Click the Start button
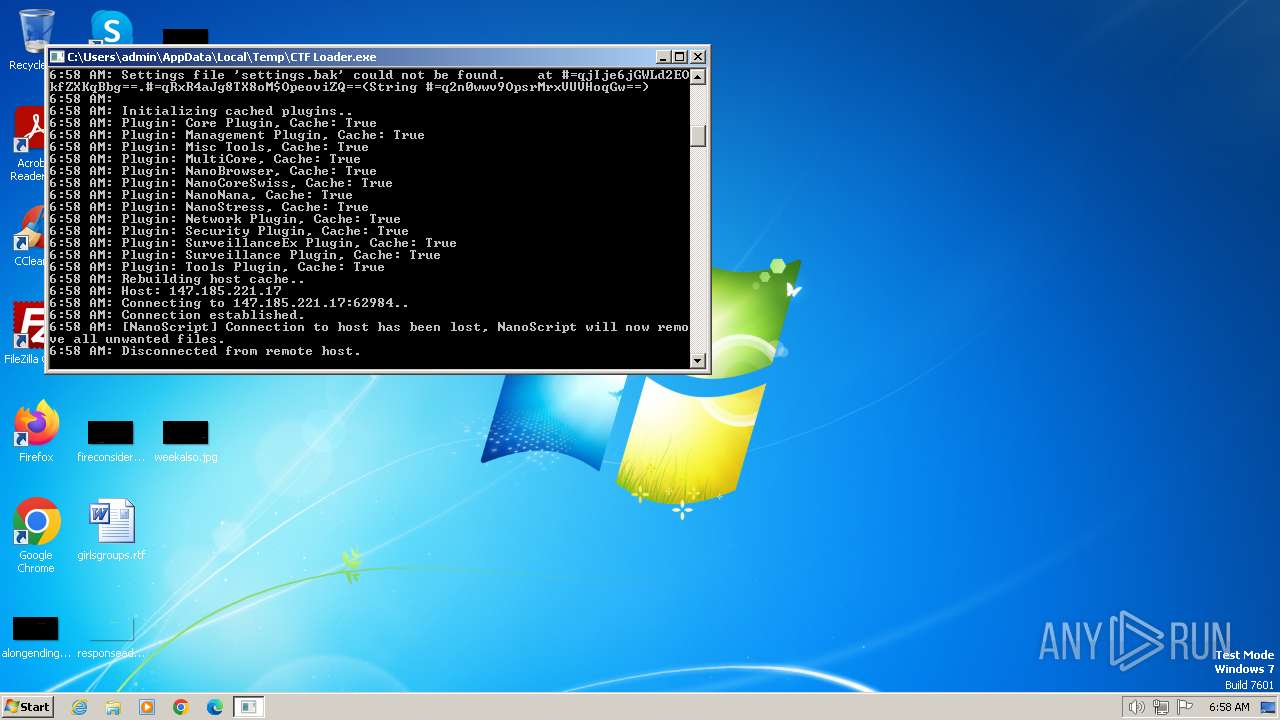The height and width of the screenshot is (720, 1280). pyautogui.click(x=28, y=707)
